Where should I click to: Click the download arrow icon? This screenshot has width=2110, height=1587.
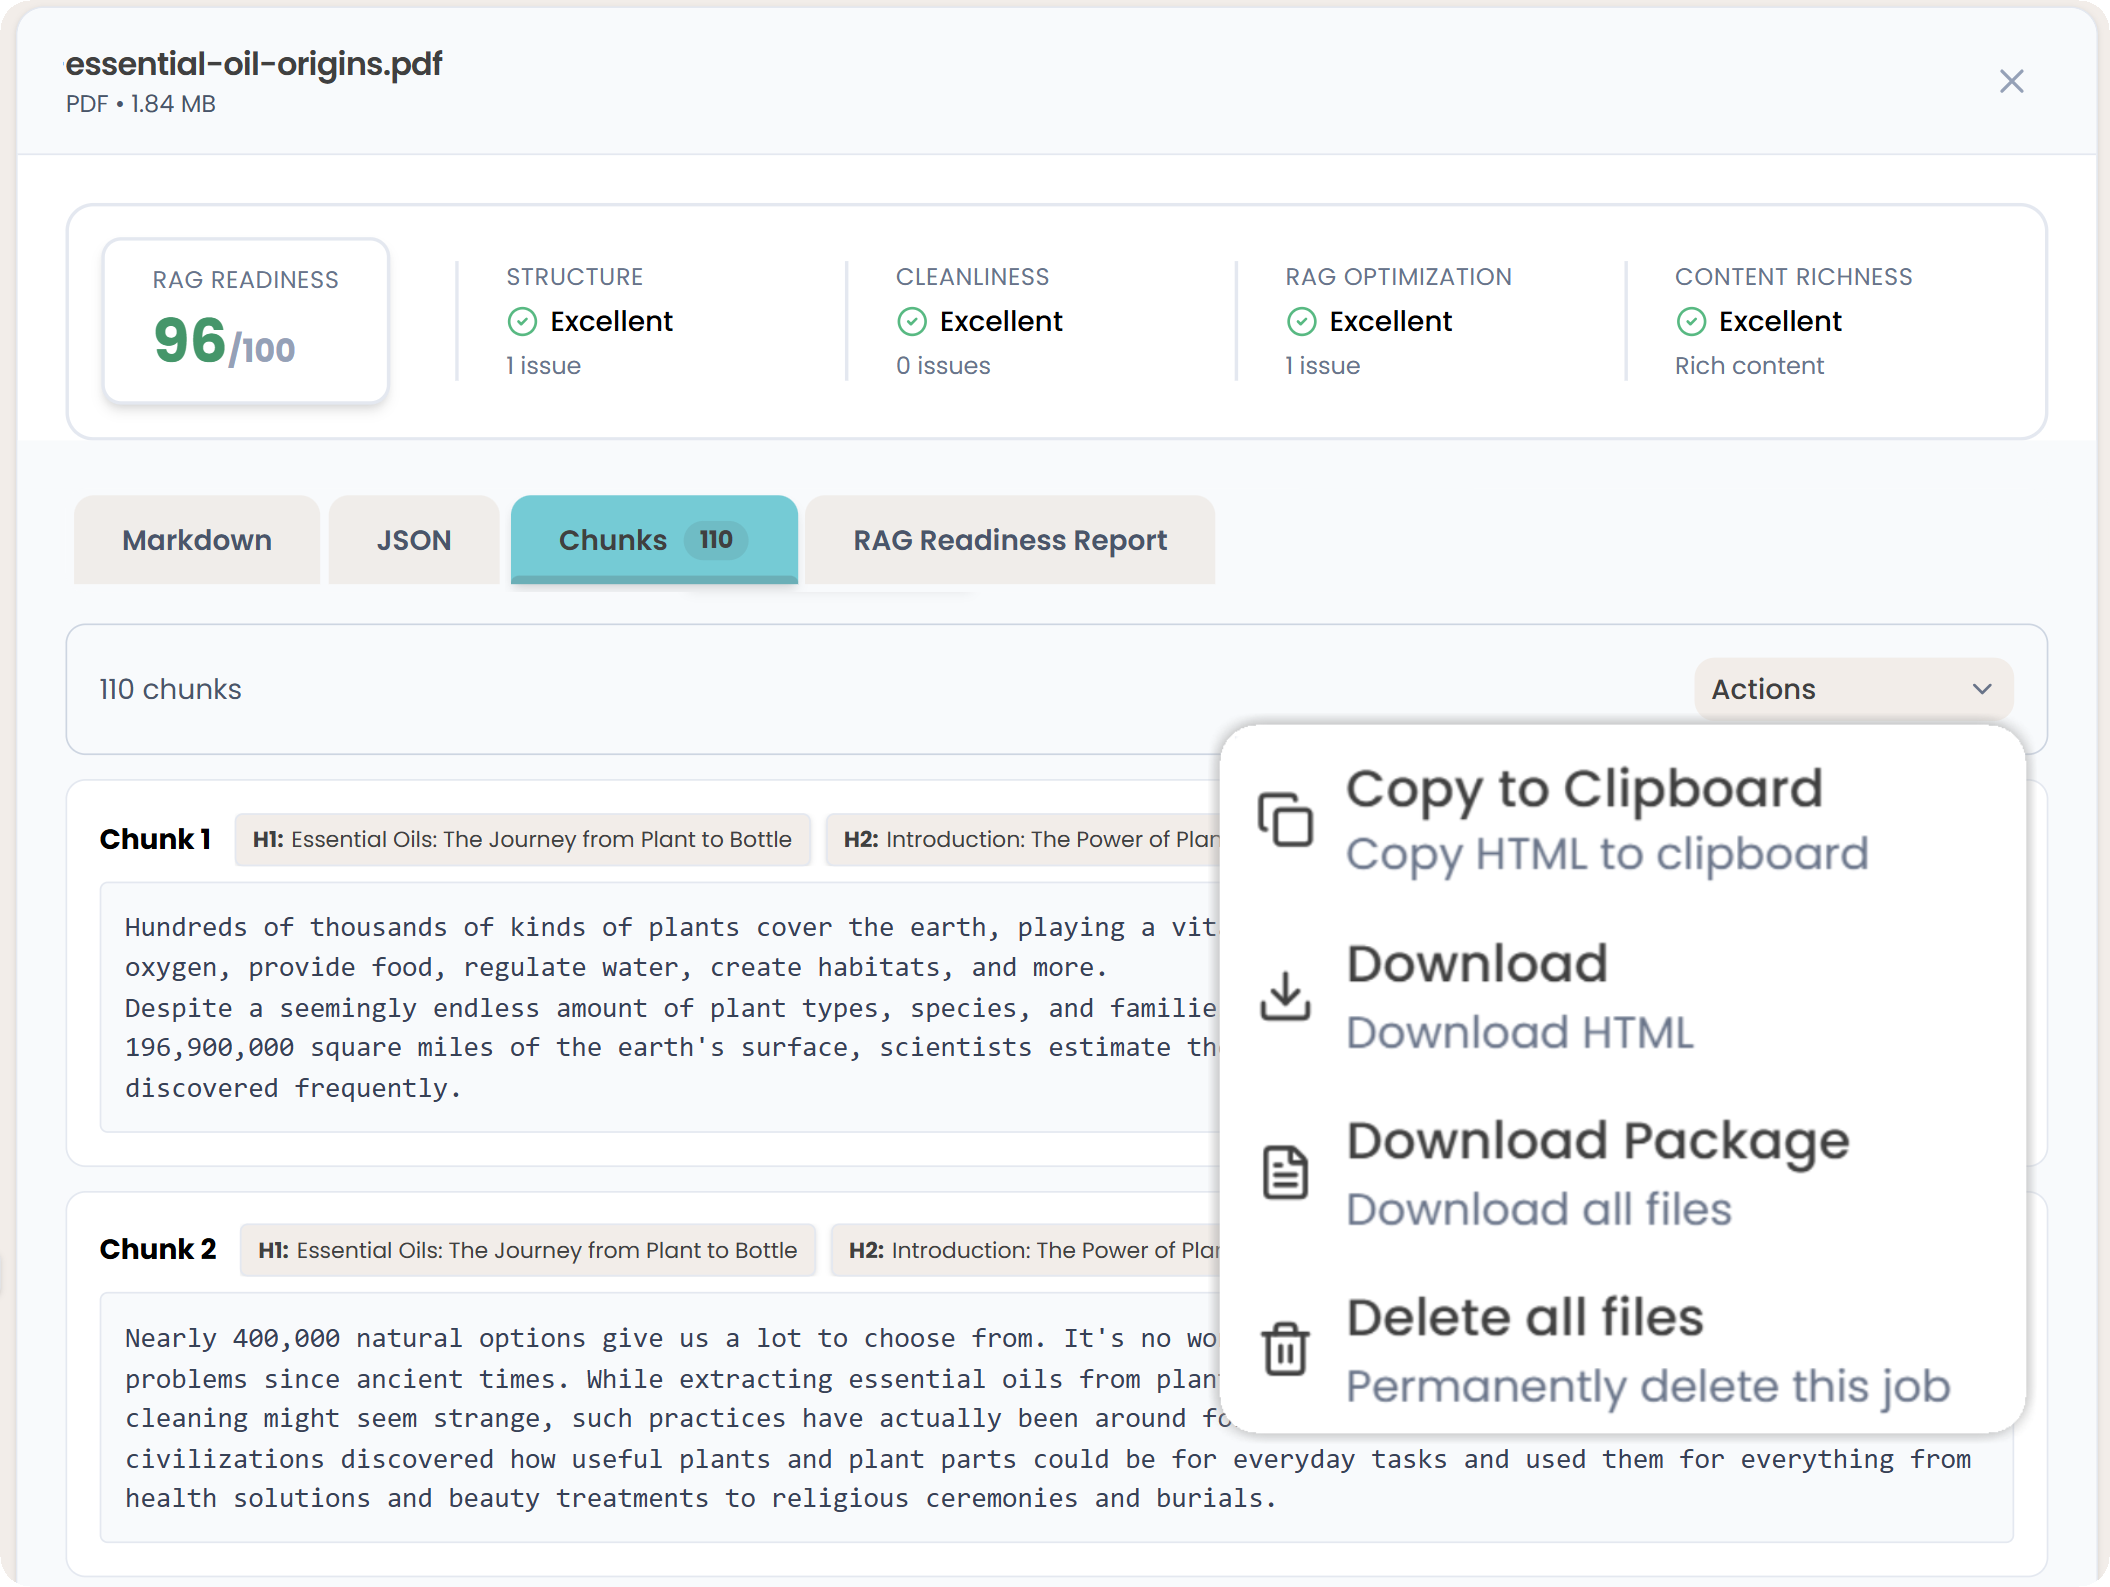(x=1285, y=996)
